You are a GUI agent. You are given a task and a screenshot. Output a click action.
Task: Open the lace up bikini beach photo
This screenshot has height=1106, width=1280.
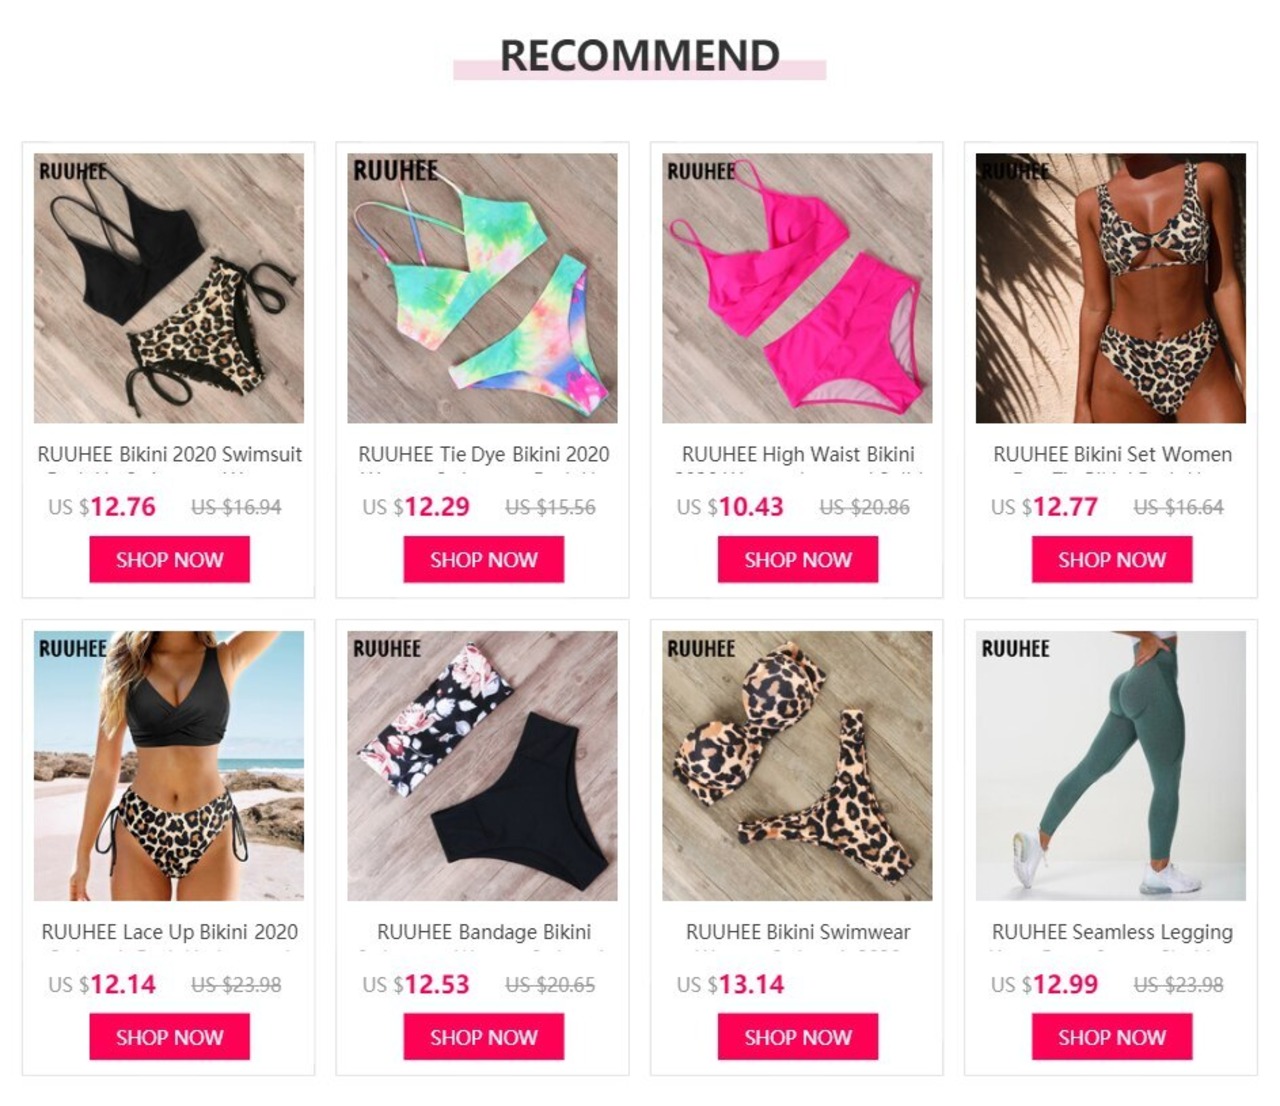pos(169,766)
